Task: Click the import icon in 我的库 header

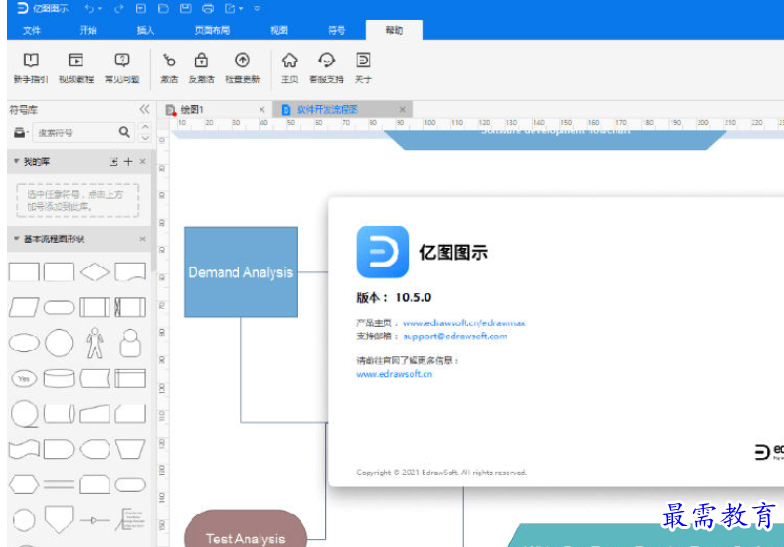Action: click(x=114, y=162)
